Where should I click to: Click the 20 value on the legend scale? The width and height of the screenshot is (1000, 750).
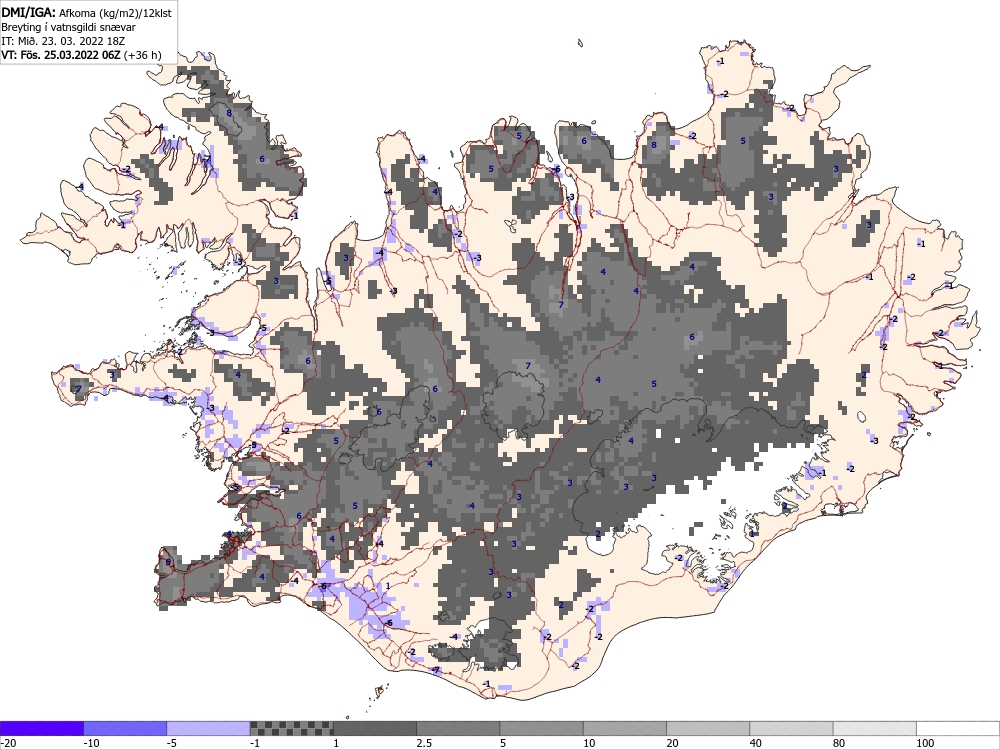(673, 743)
